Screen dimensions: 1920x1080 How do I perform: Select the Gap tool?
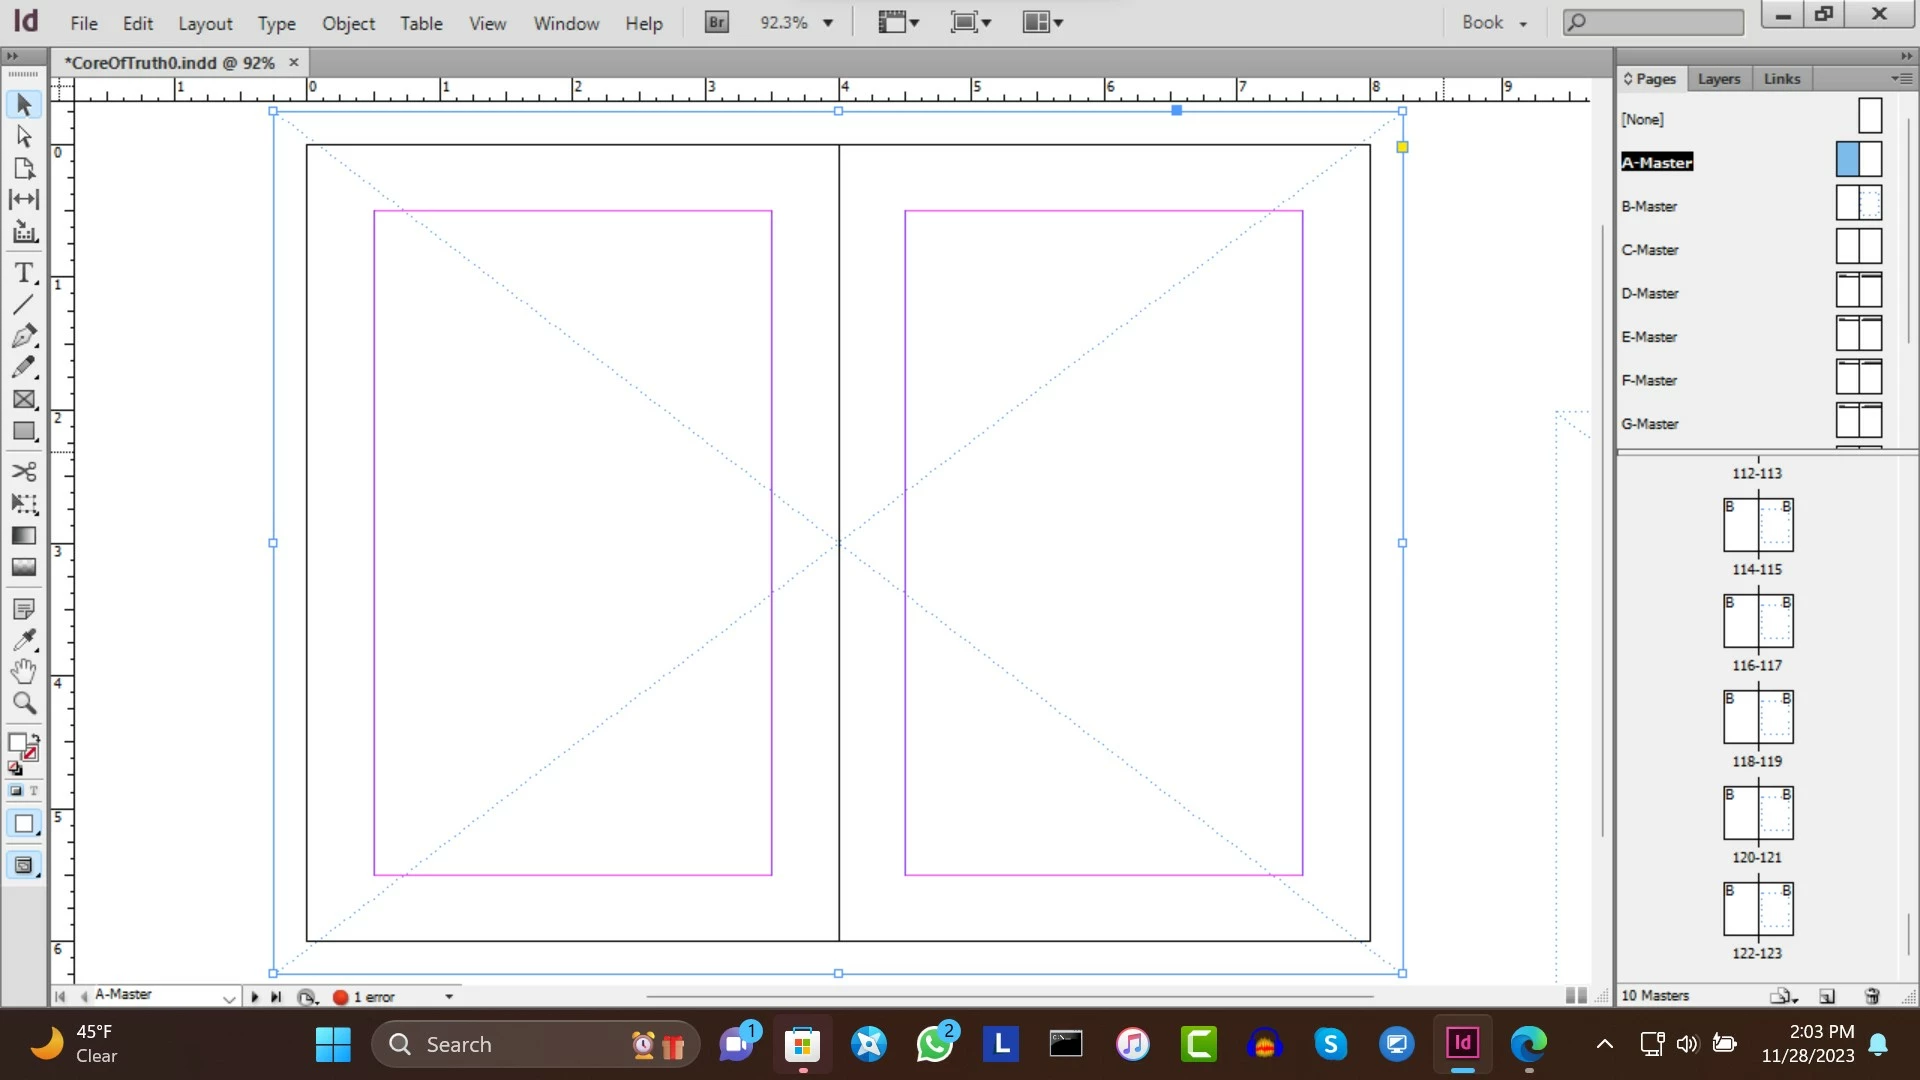[x=24, y=199]
